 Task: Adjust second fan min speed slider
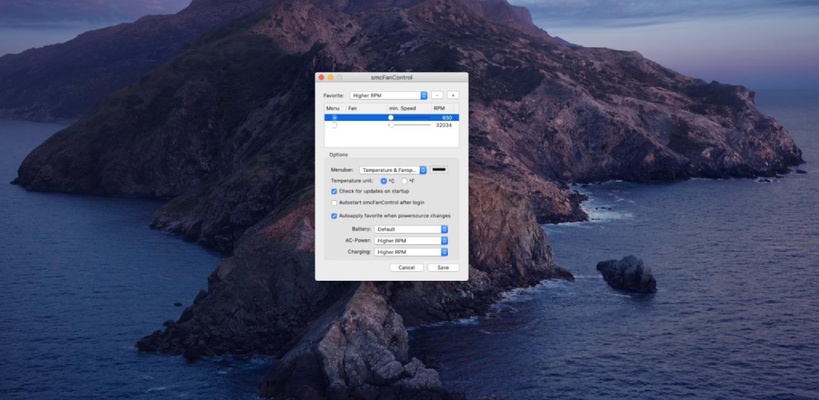[x=391, y=125]
